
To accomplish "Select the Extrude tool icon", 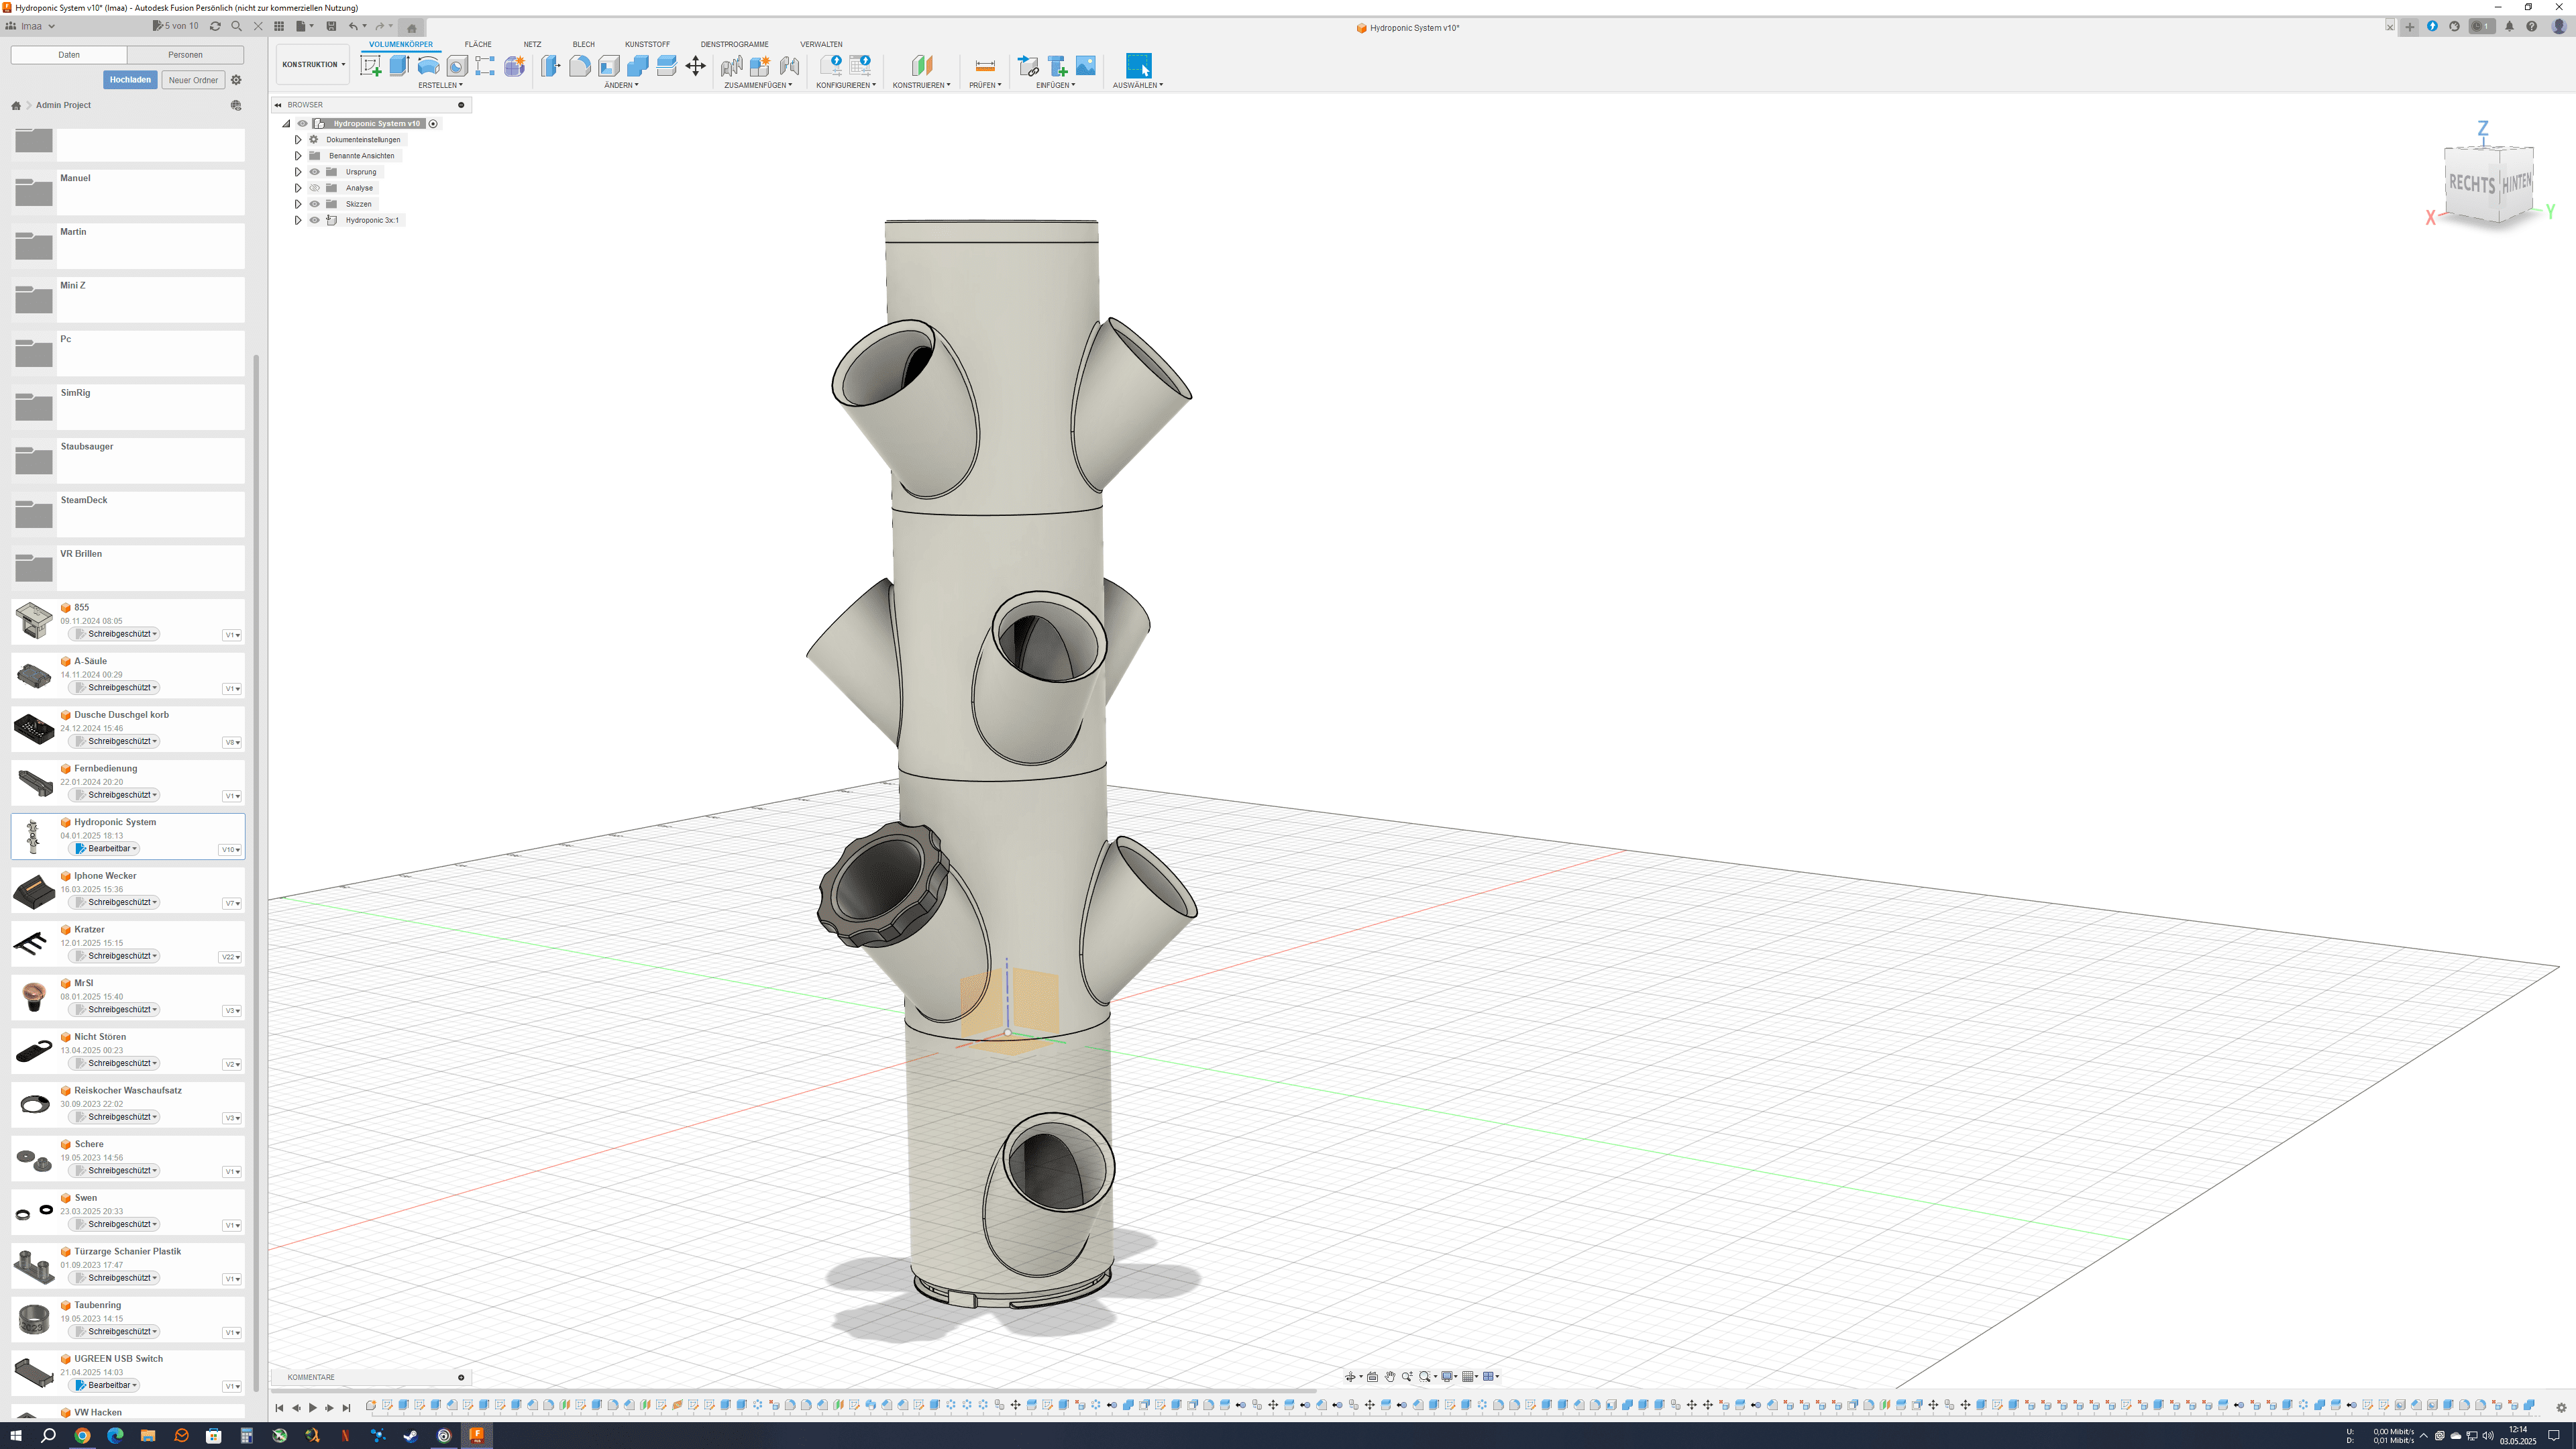I will pyautogui.click(x=399, y=66).
